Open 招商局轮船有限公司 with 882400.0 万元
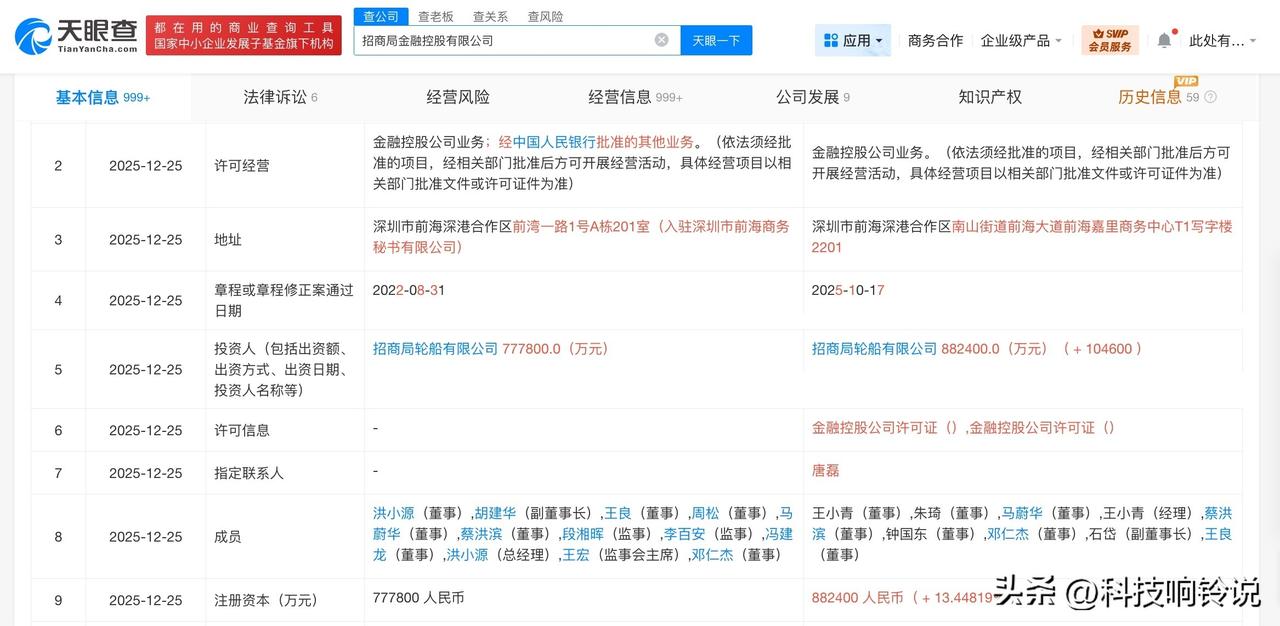 tap(874, 349)
